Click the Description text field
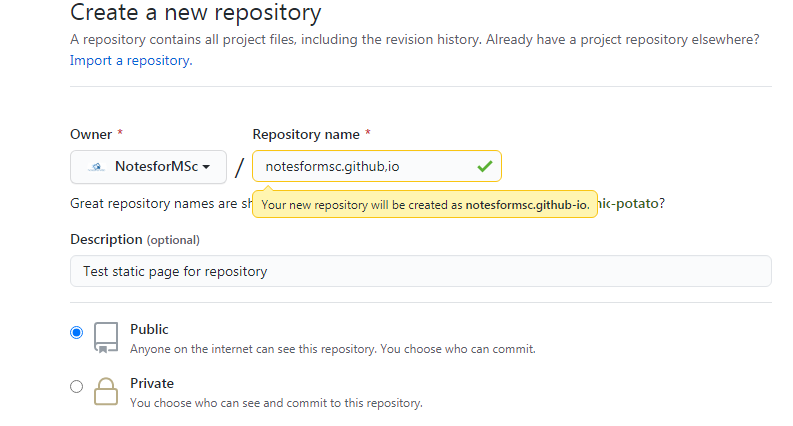 [x=421, y=271]
